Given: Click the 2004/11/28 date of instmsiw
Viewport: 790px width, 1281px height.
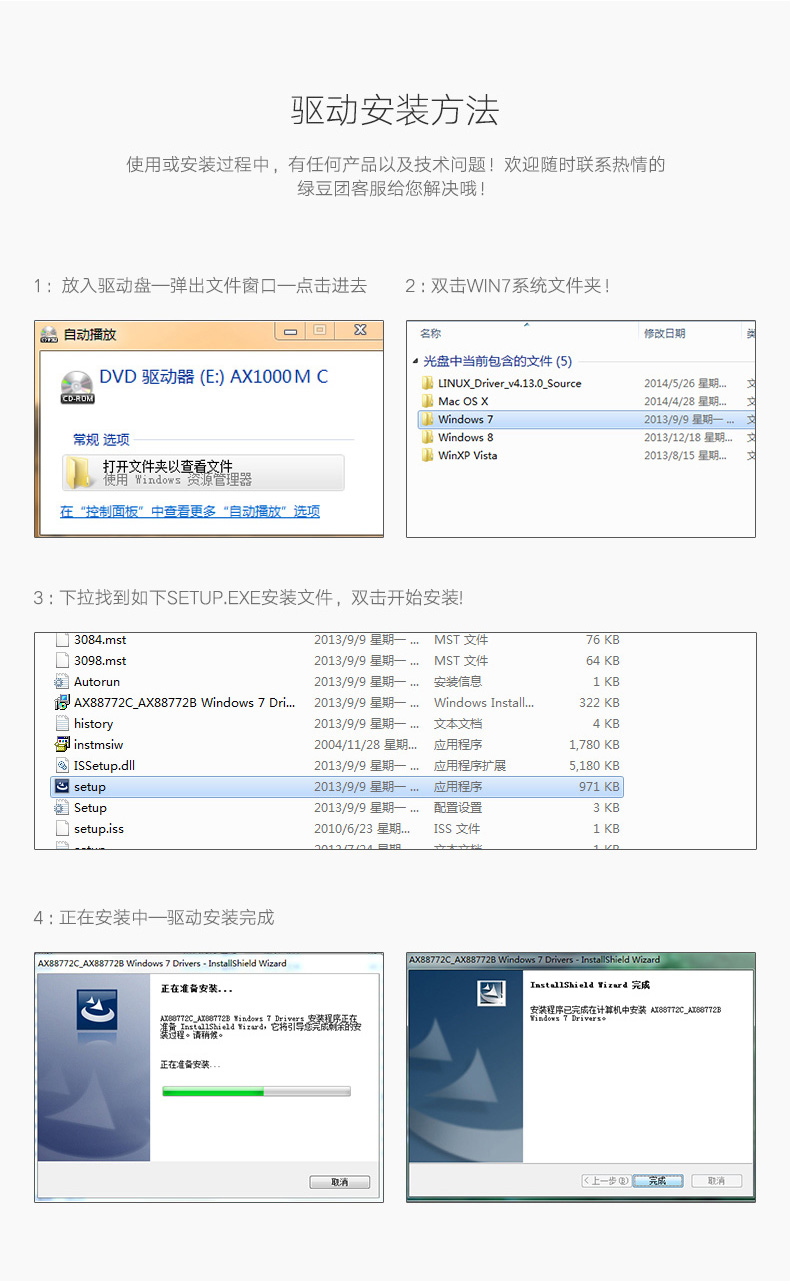Looking at the screenshot, I should 366,744.
